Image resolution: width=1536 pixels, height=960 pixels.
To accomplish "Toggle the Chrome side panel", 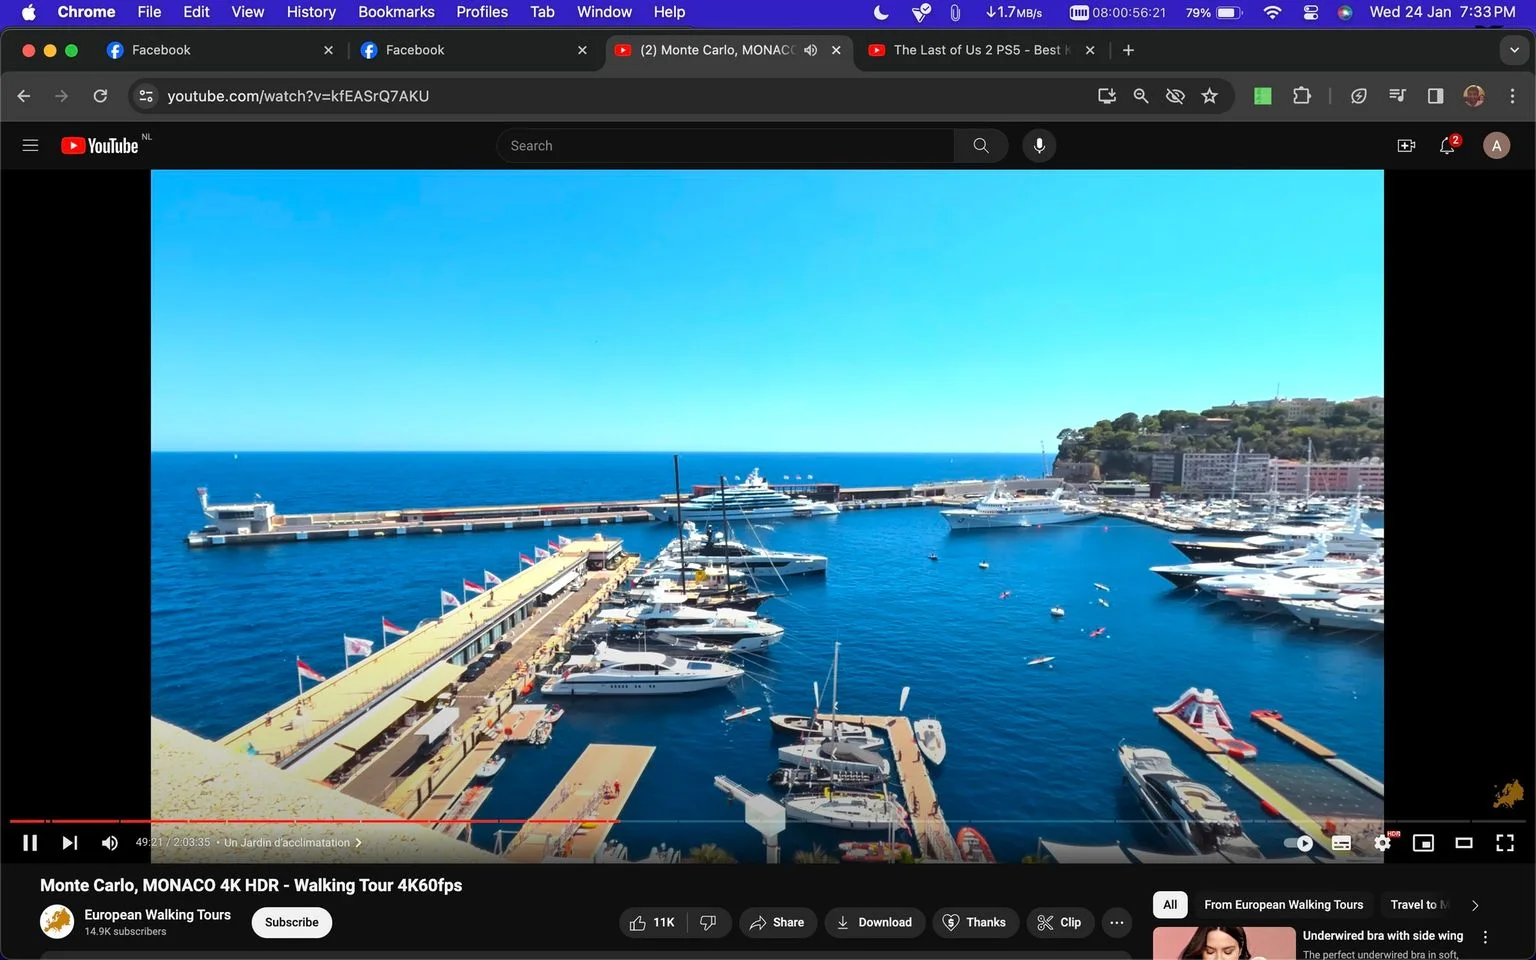I will click(1435, 96).
